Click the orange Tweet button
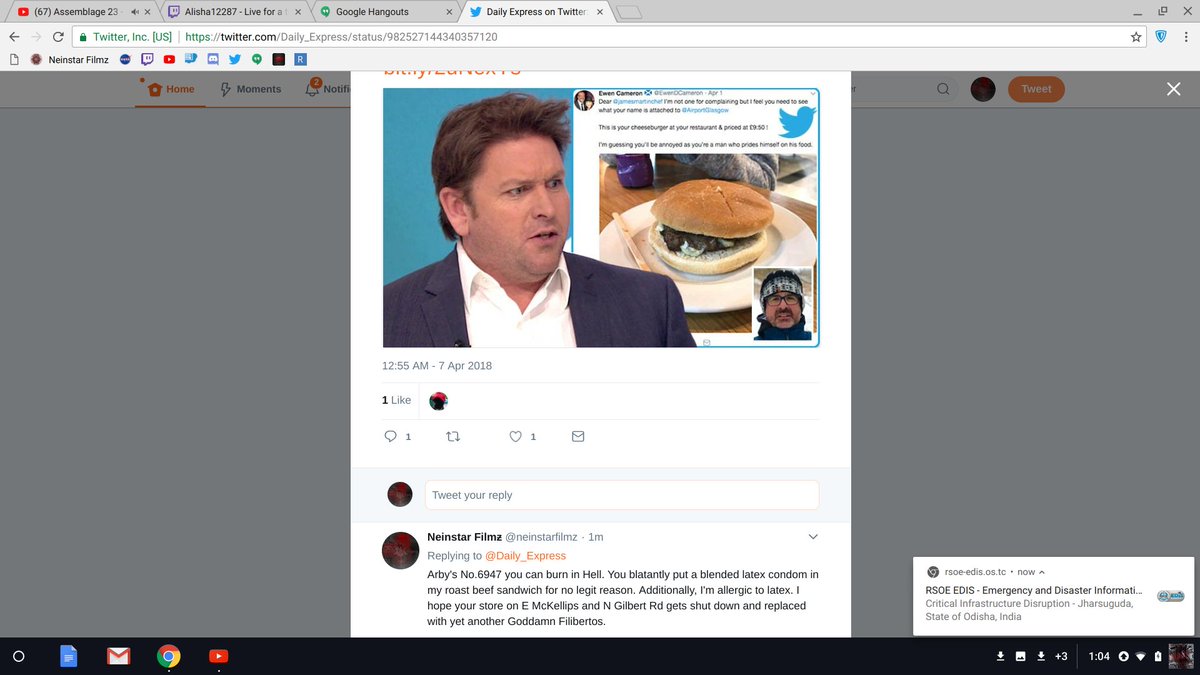Screen dimensions: 1200x675 [x=1036, y=89]
